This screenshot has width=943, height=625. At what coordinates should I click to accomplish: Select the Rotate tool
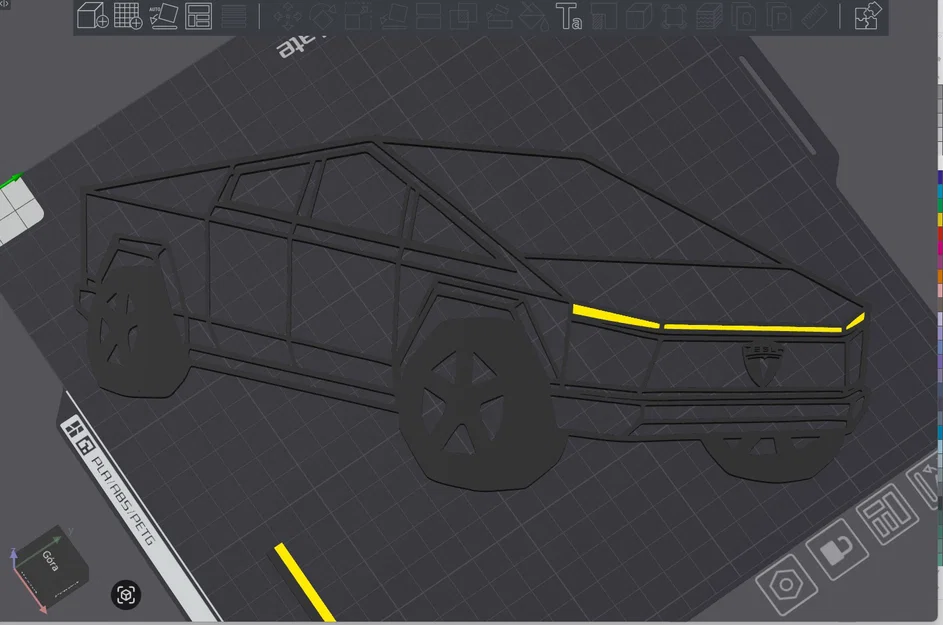point(322,16)
